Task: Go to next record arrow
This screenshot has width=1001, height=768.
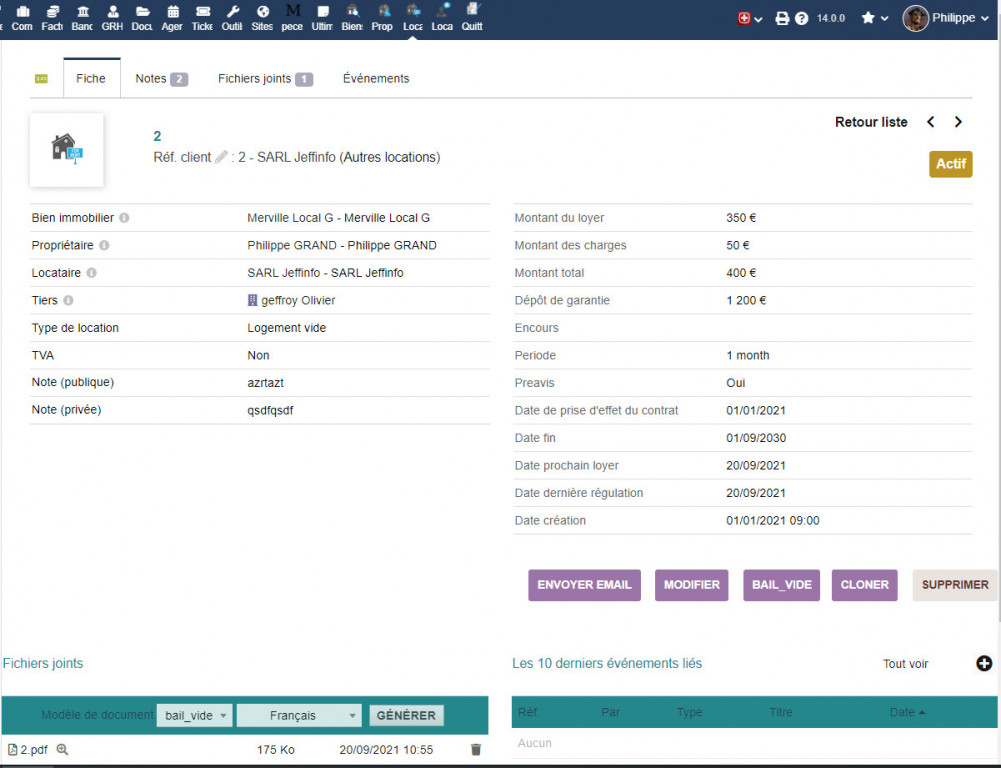Action: tap(958, 122)
